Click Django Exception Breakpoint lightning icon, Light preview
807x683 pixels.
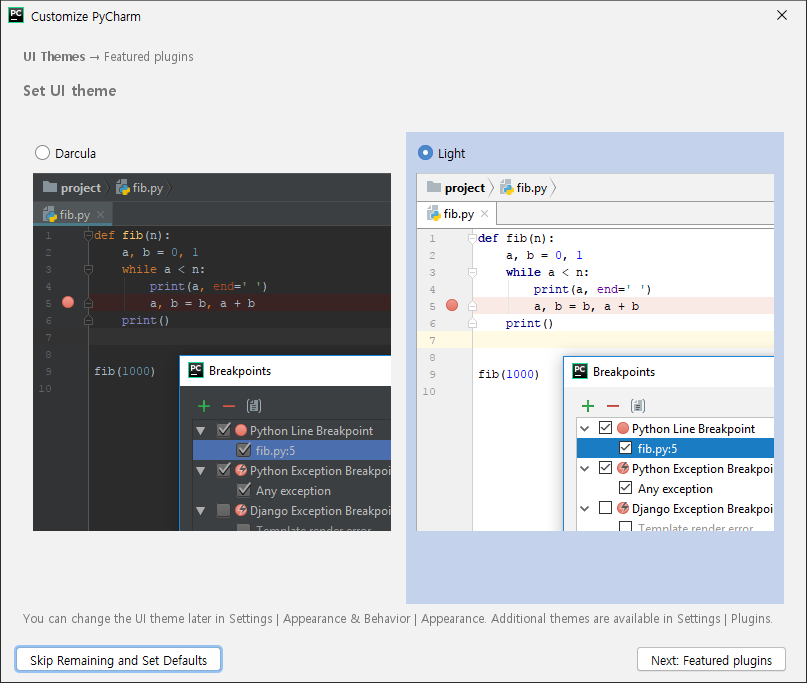pos(623,508)
